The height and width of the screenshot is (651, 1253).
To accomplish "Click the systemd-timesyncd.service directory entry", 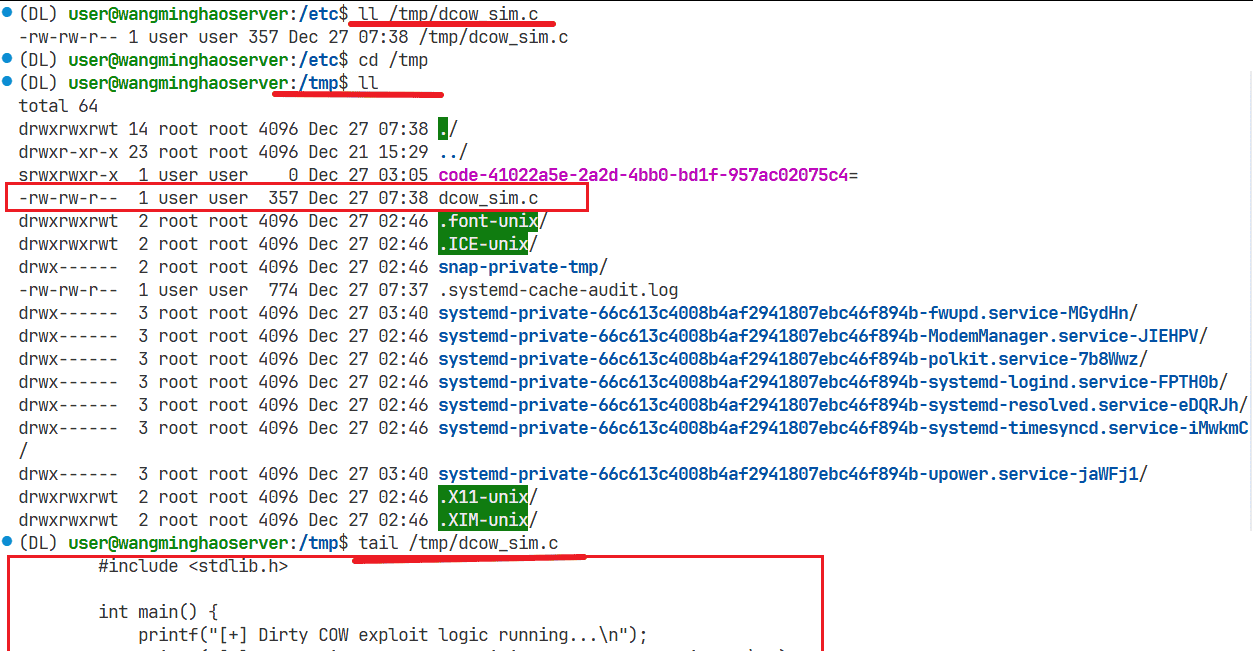I will tap(843, 428).
